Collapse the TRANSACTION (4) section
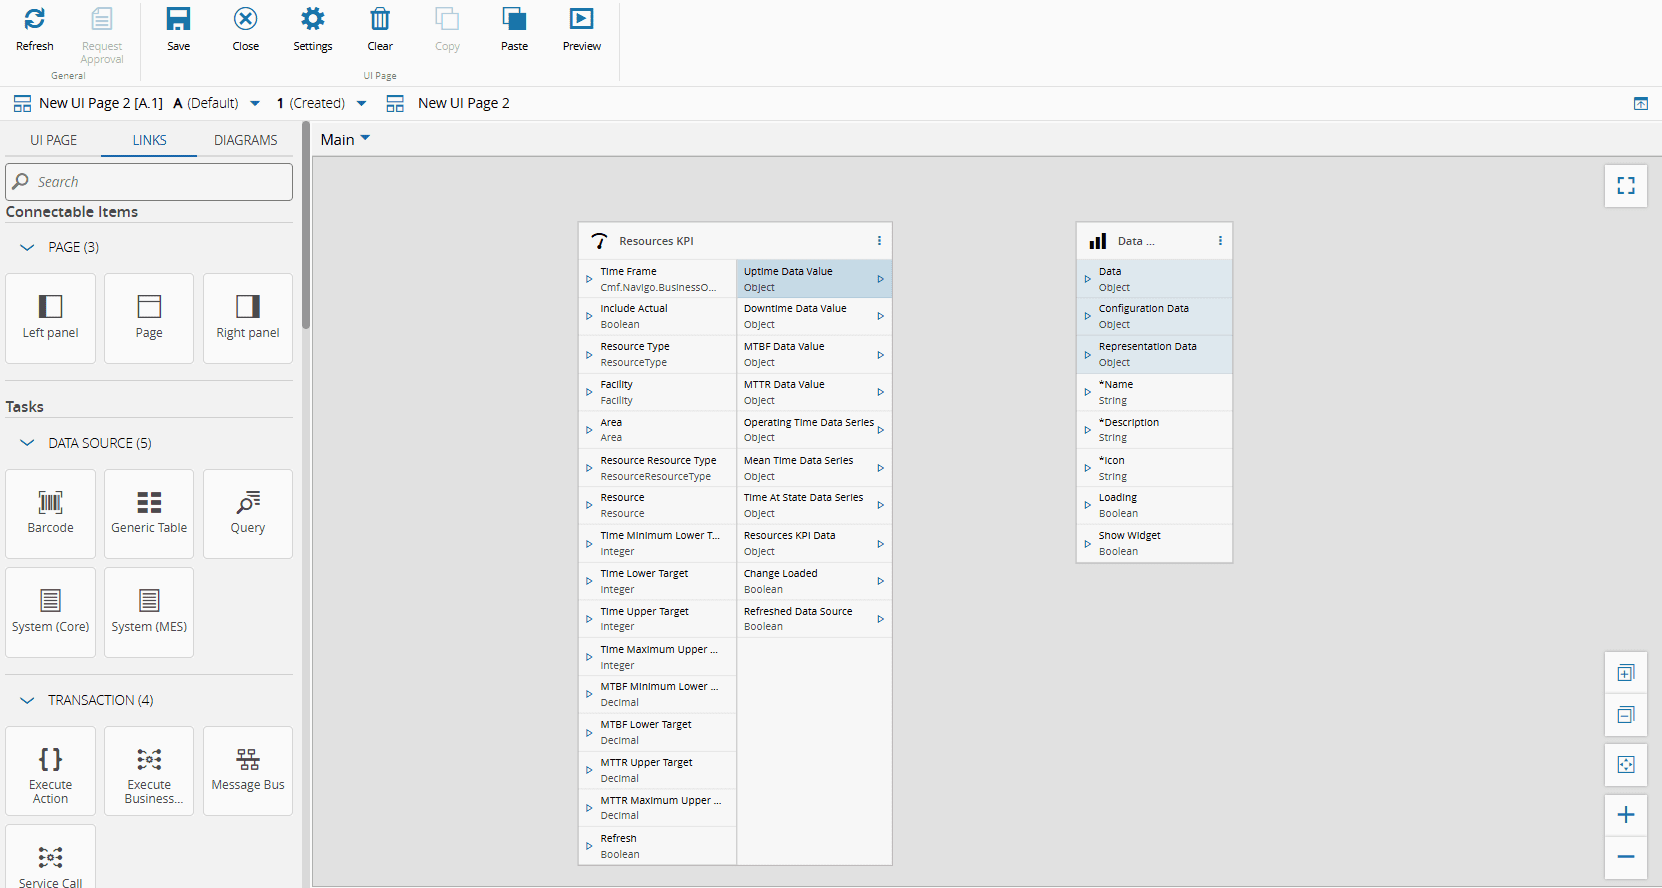Screen dimensions: 1662x888 [x=27, y=700]
